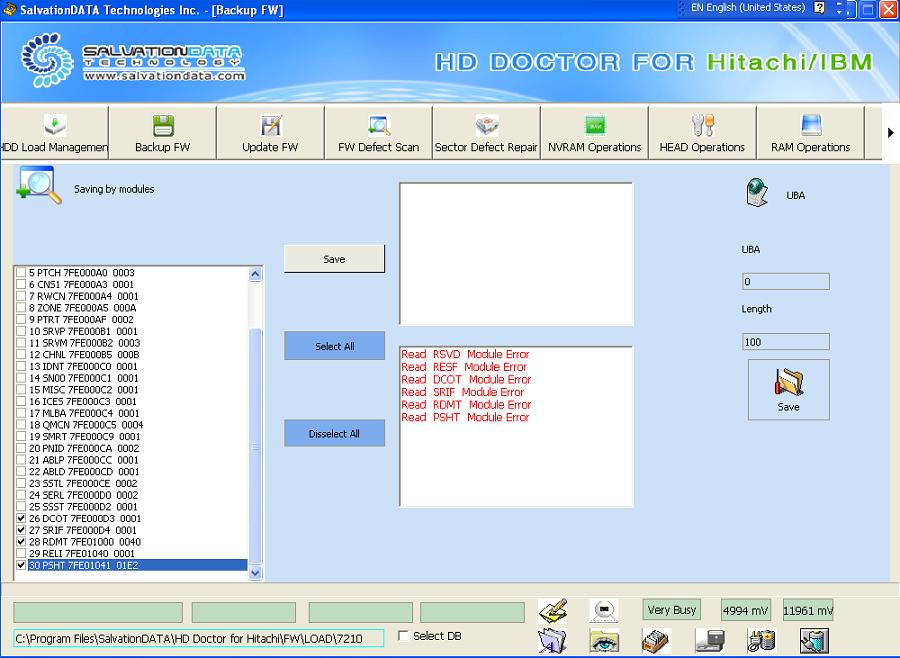Click 'Read RDMT Module Error' log line

[466, 405]
